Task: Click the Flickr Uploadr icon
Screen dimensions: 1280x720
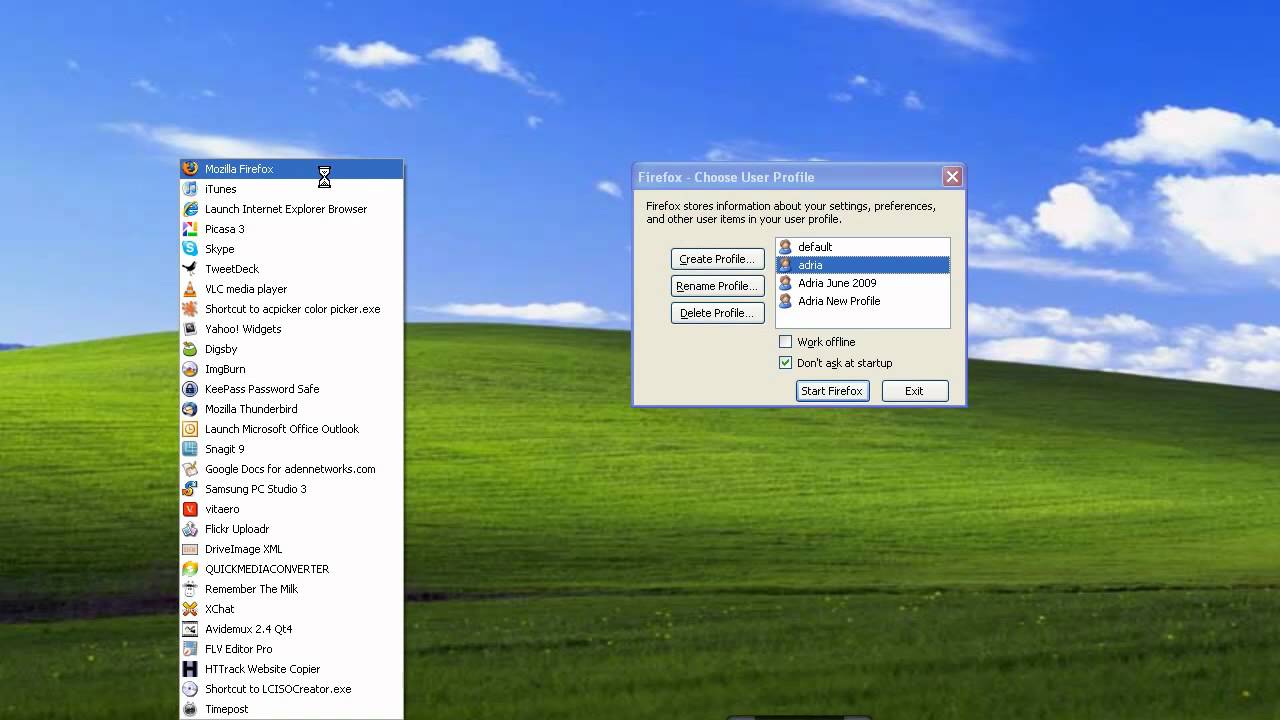Action: point(190,529)
